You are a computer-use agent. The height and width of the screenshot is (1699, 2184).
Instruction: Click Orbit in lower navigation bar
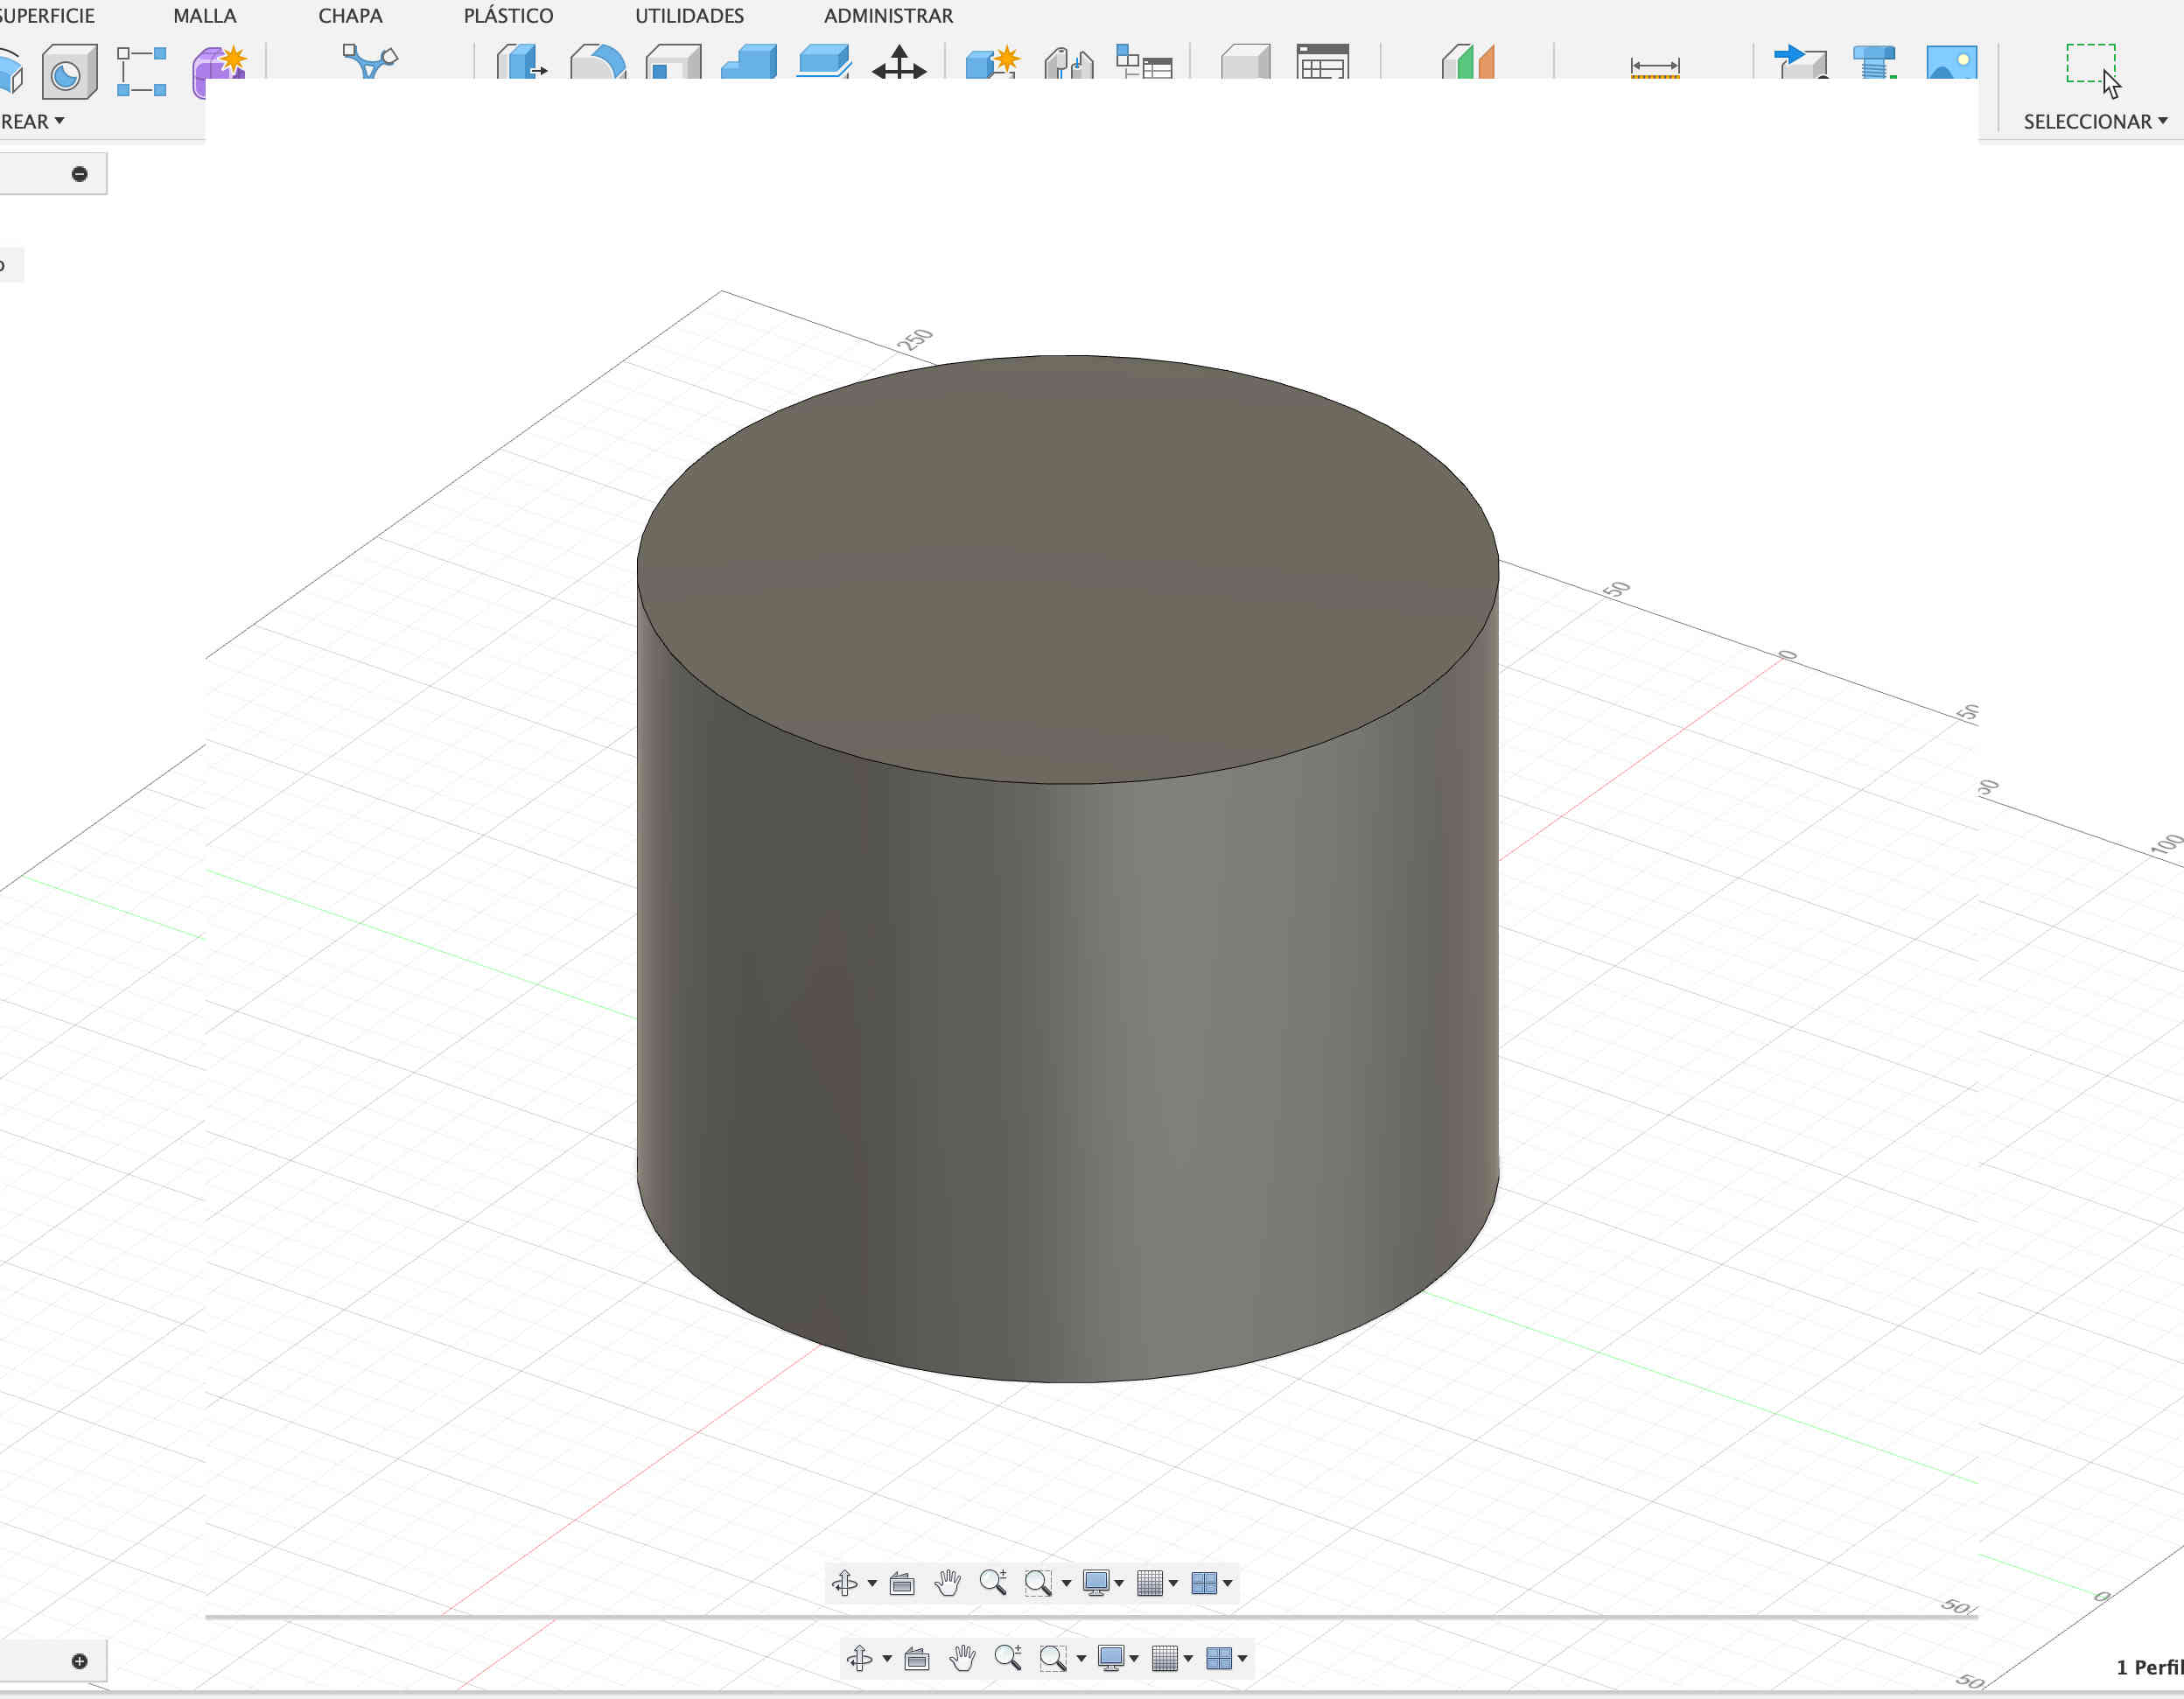(860, 1658)
